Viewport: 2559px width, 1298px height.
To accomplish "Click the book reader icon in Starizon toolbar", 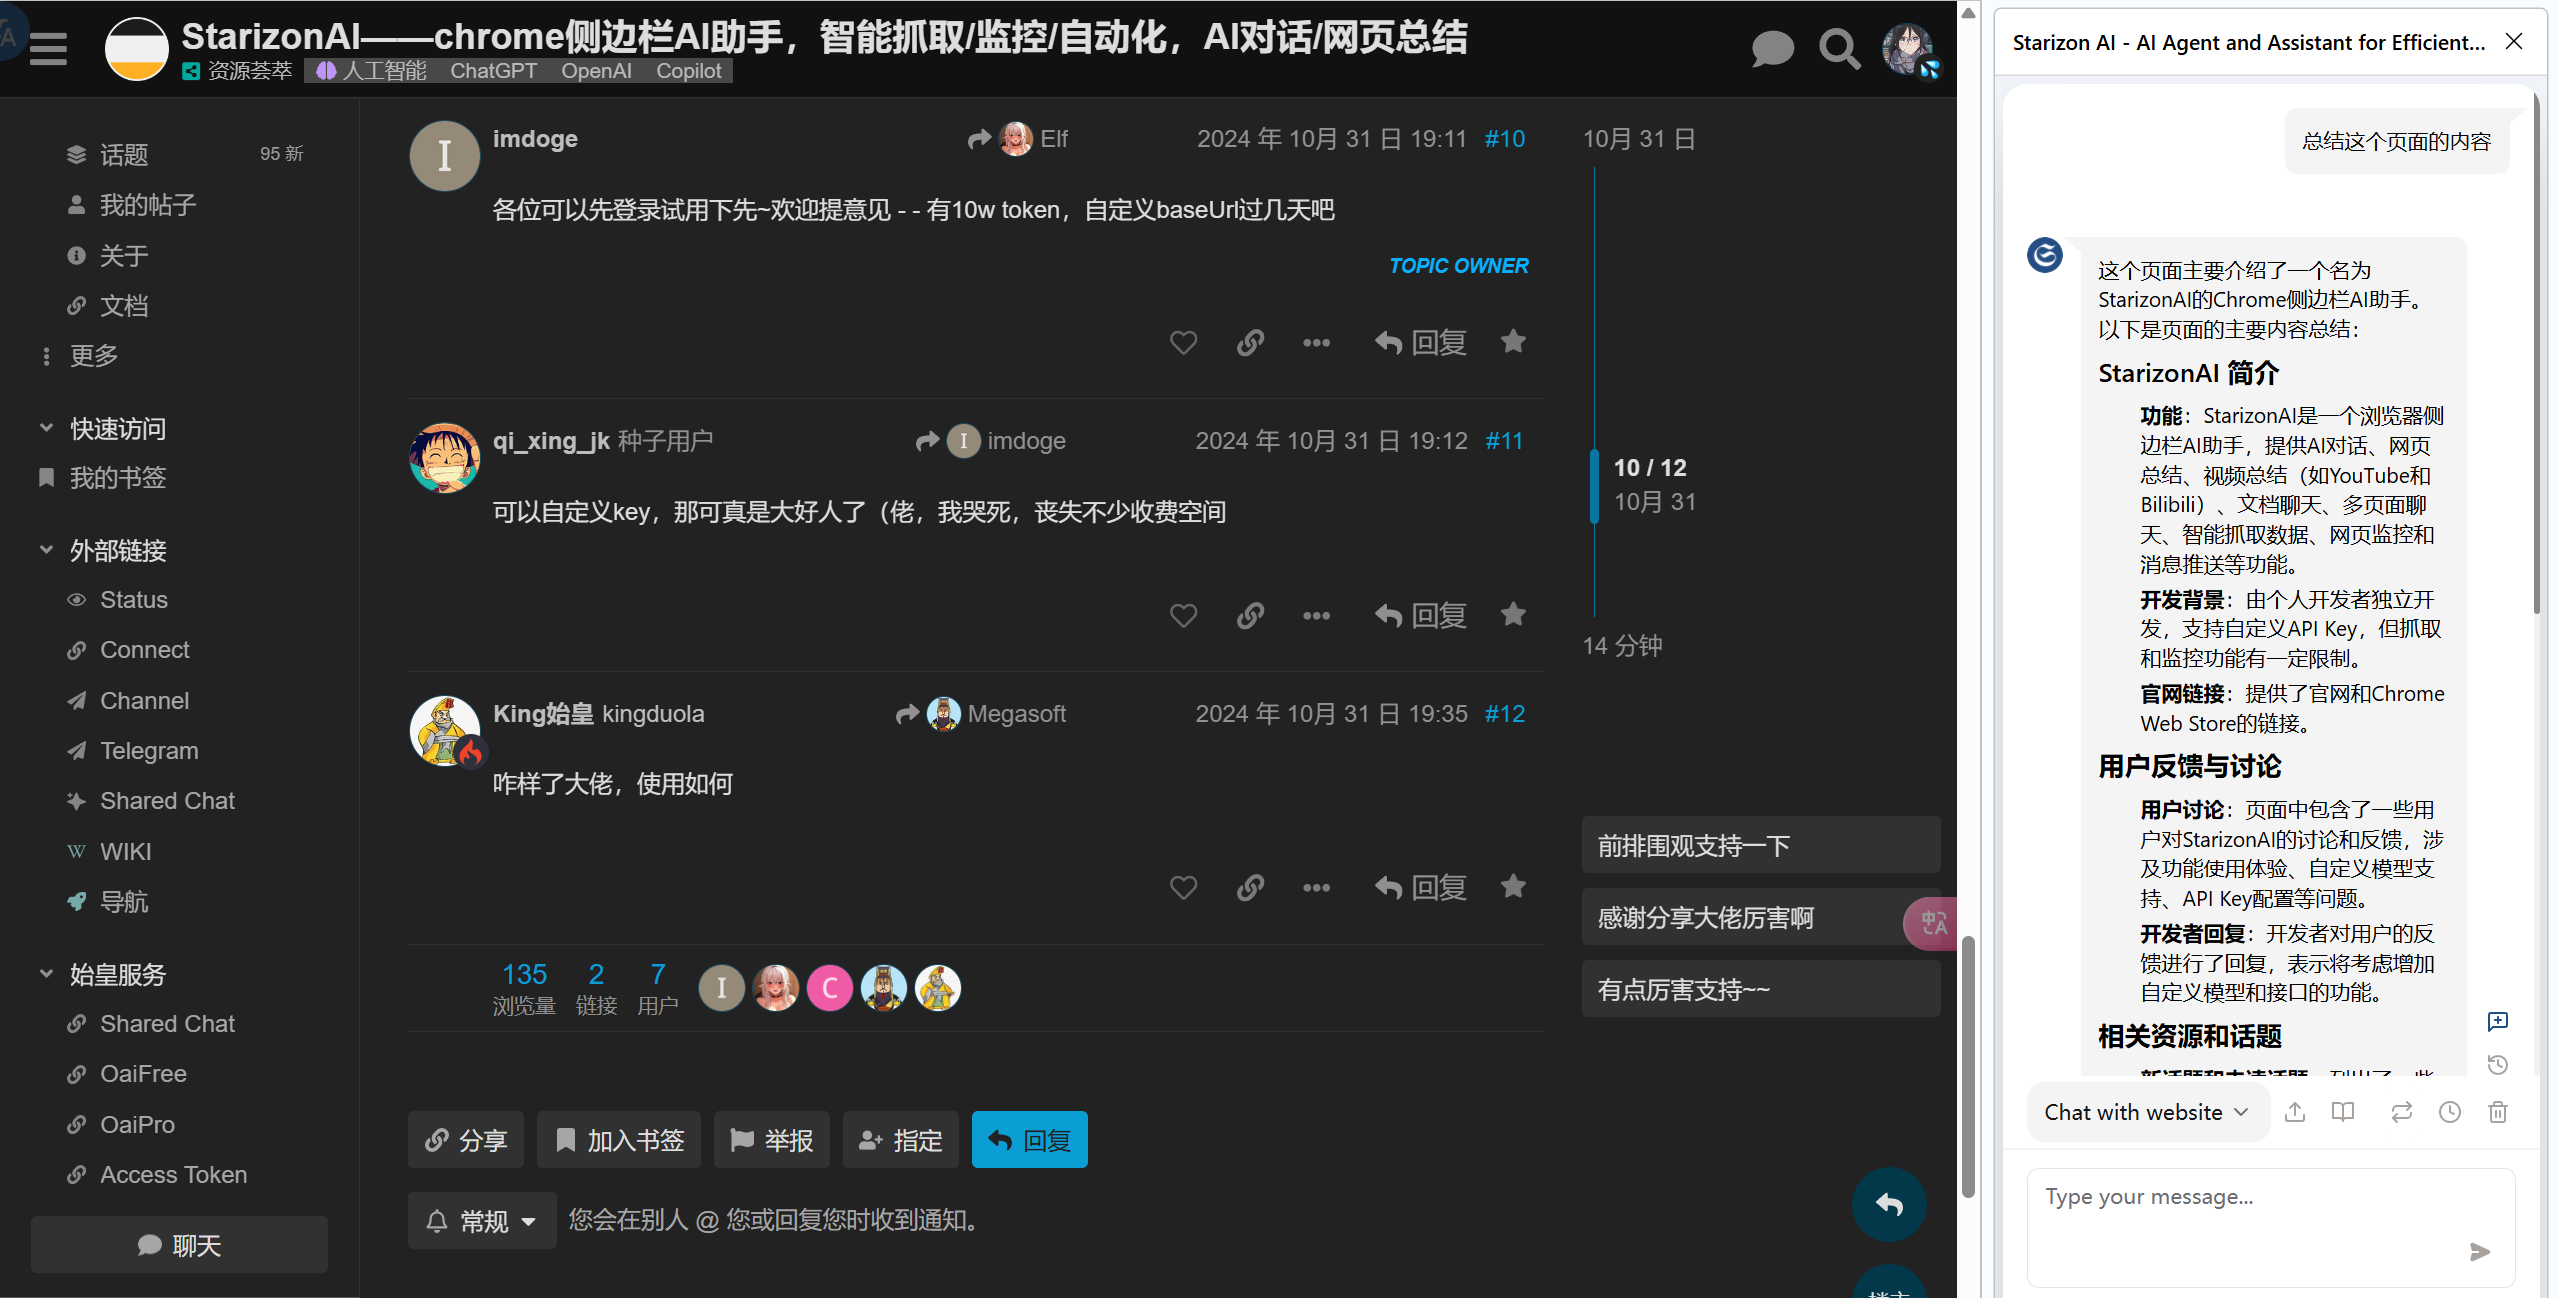I will click(x=2343, y=1112).
